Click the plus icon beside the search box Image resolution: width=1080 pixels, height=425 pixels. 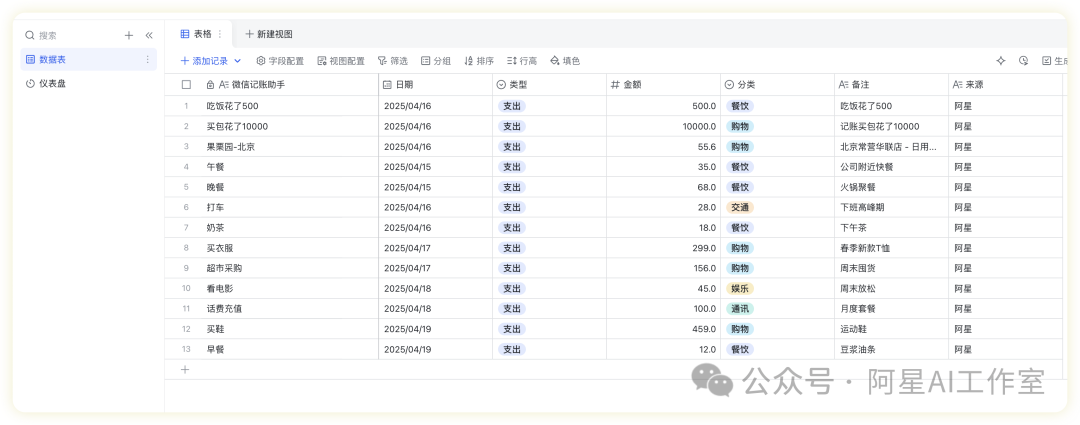coord(128,35)
